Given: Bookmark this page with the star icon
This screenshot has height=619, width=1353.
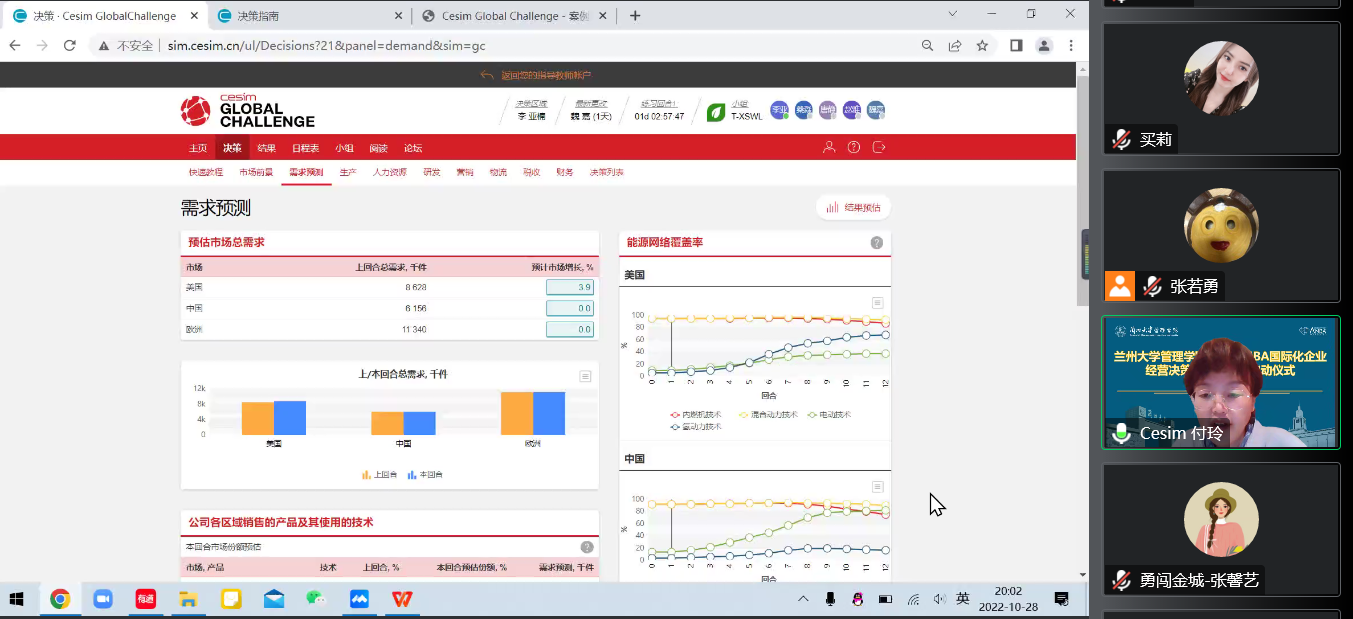Looking at the screenshot, I should [982, 45].
